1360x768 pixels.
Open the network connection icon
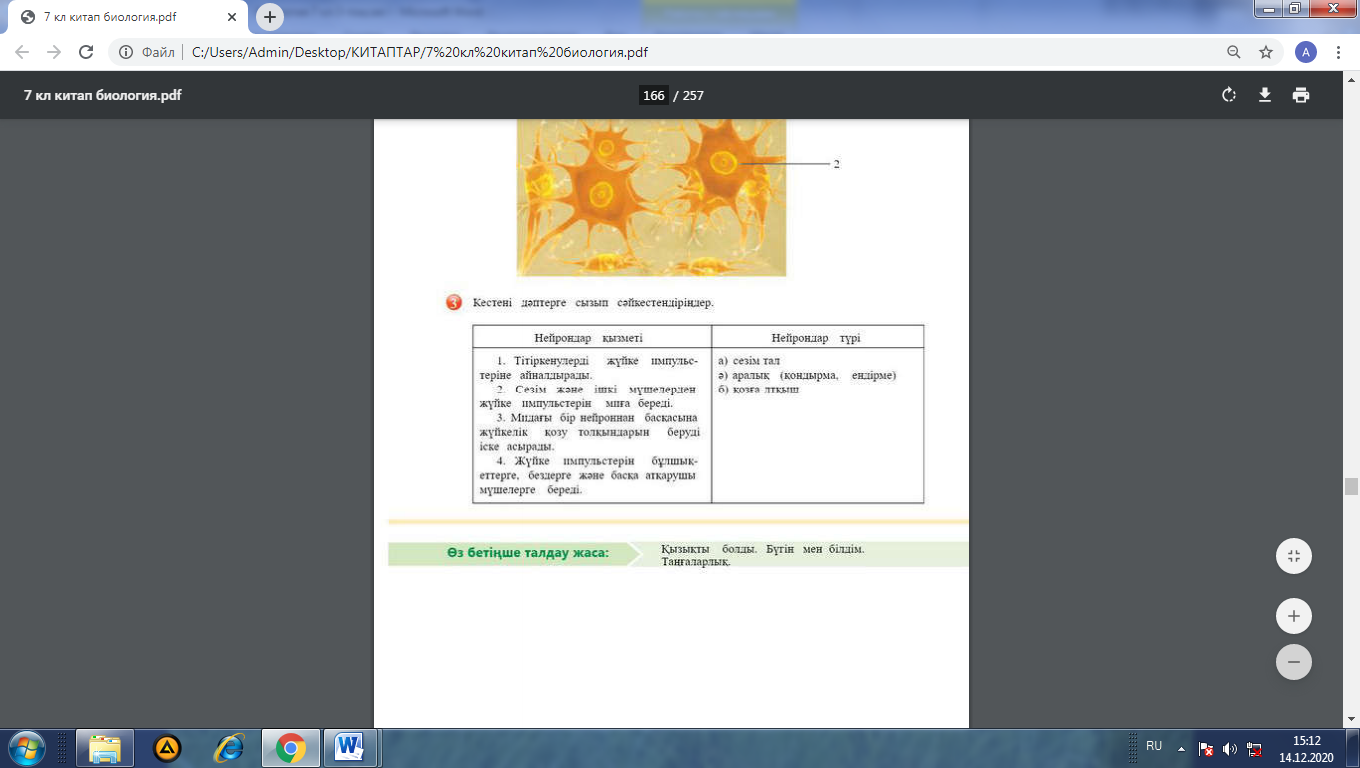(x=1254, y=748)
